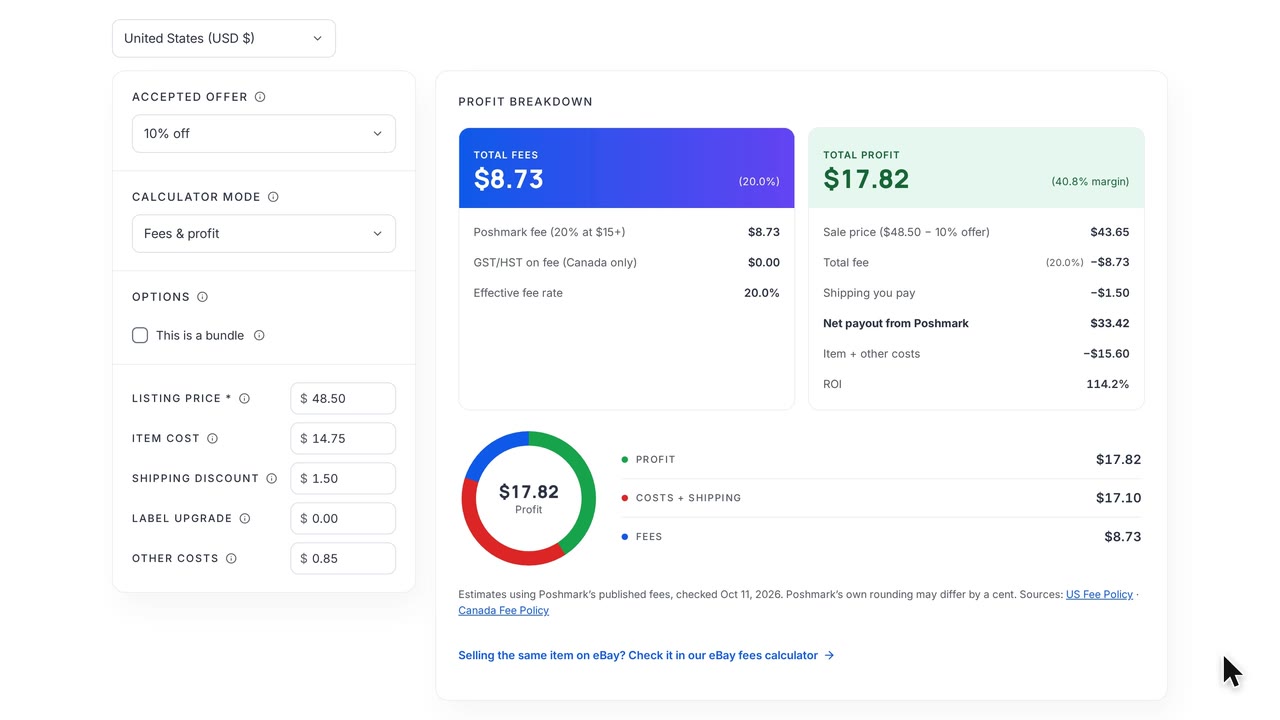The width and height of the screenshot is (1280, 720).
Task: Click the info icon beside Accepted Offer
Action: 260,97
